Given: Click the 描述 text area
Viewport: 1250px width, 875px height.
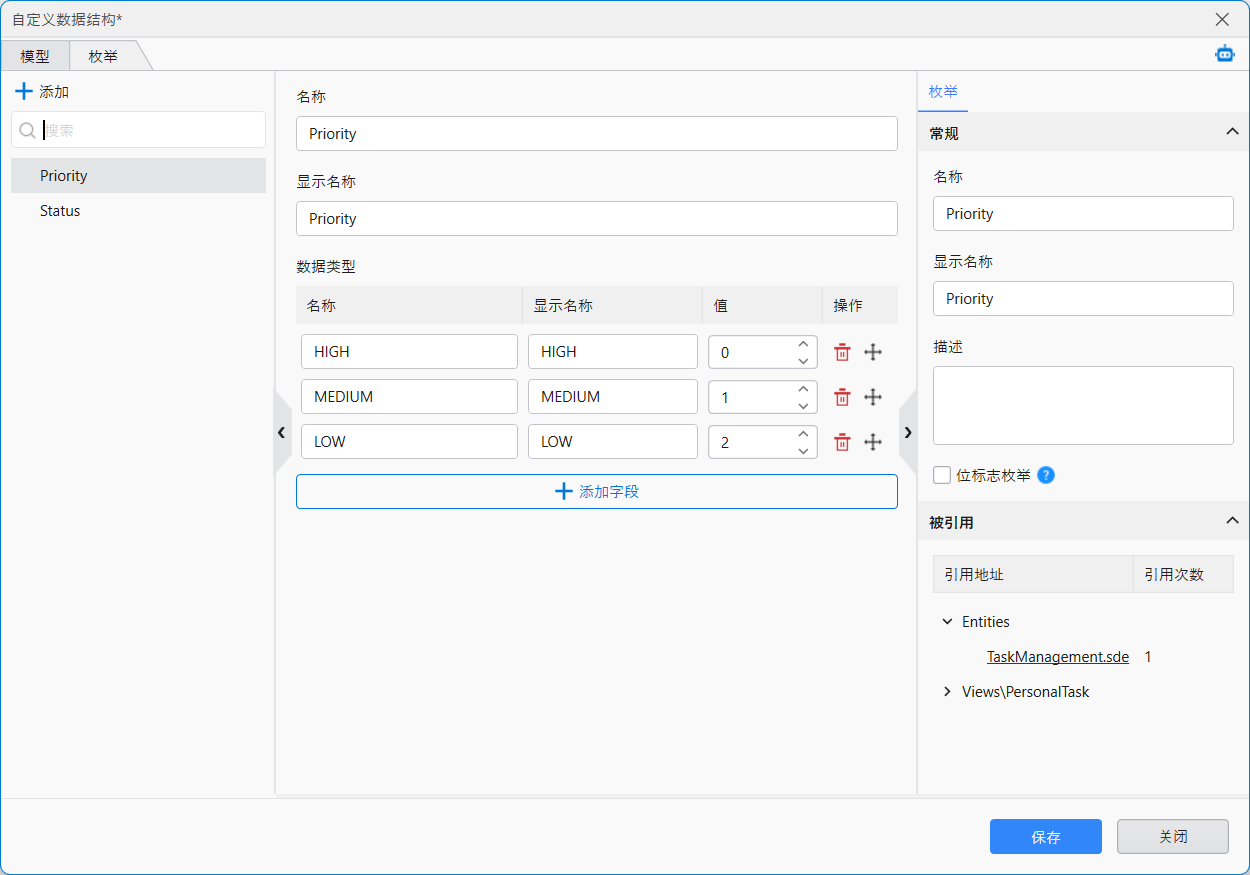Looking at the screenshot, I should [1083, 405].
